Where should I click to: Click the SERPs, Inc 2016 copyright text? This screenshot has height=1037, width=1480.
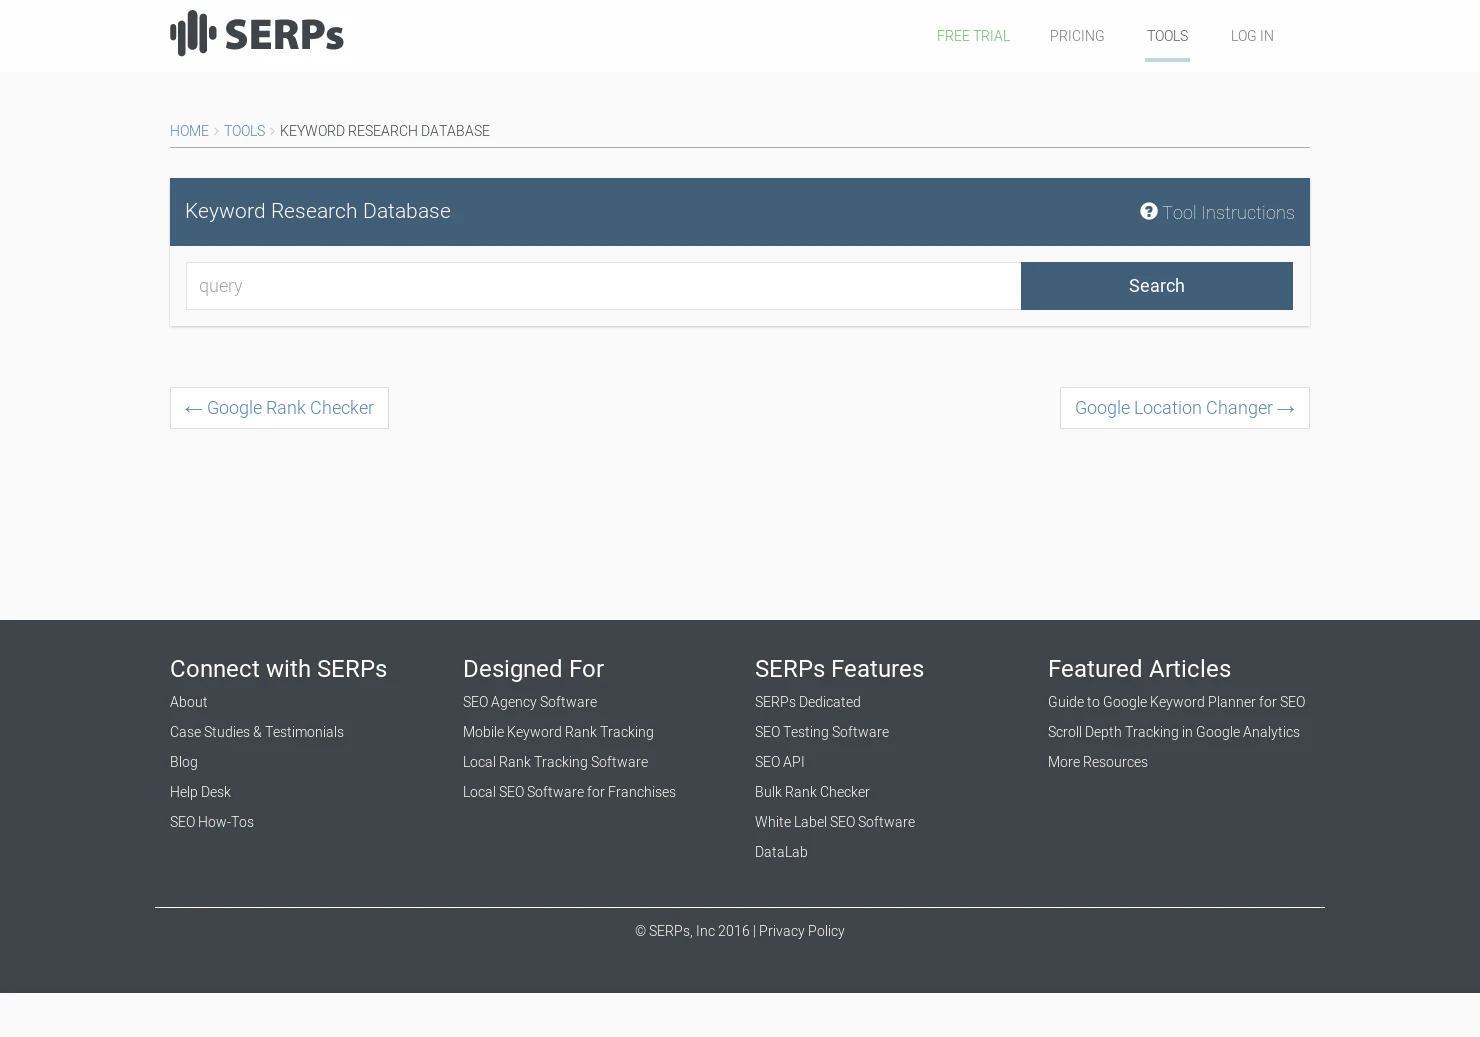point(692,931)
